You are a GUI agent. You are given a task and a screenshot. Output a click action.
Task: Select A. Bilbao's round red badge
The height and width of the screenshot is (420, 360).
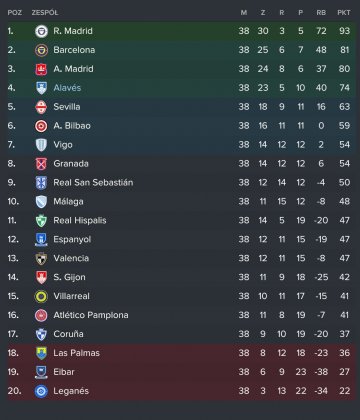[41, 126]
